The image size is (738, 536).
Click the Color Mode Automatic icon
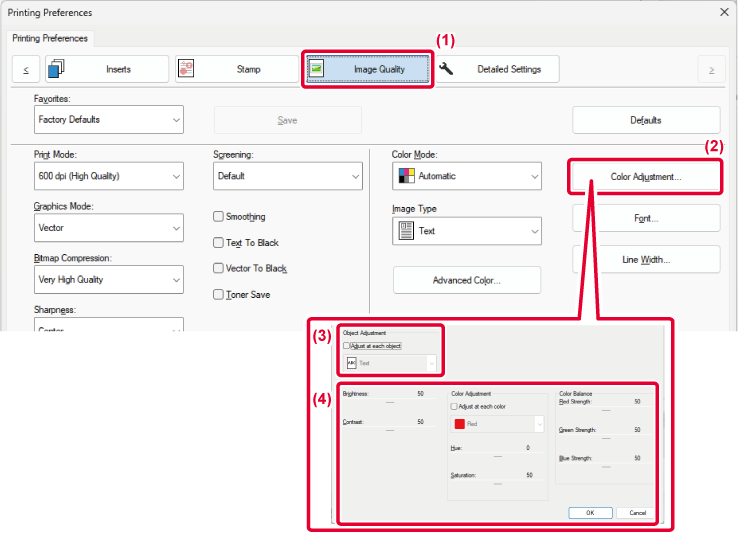(x=406, y=176)
